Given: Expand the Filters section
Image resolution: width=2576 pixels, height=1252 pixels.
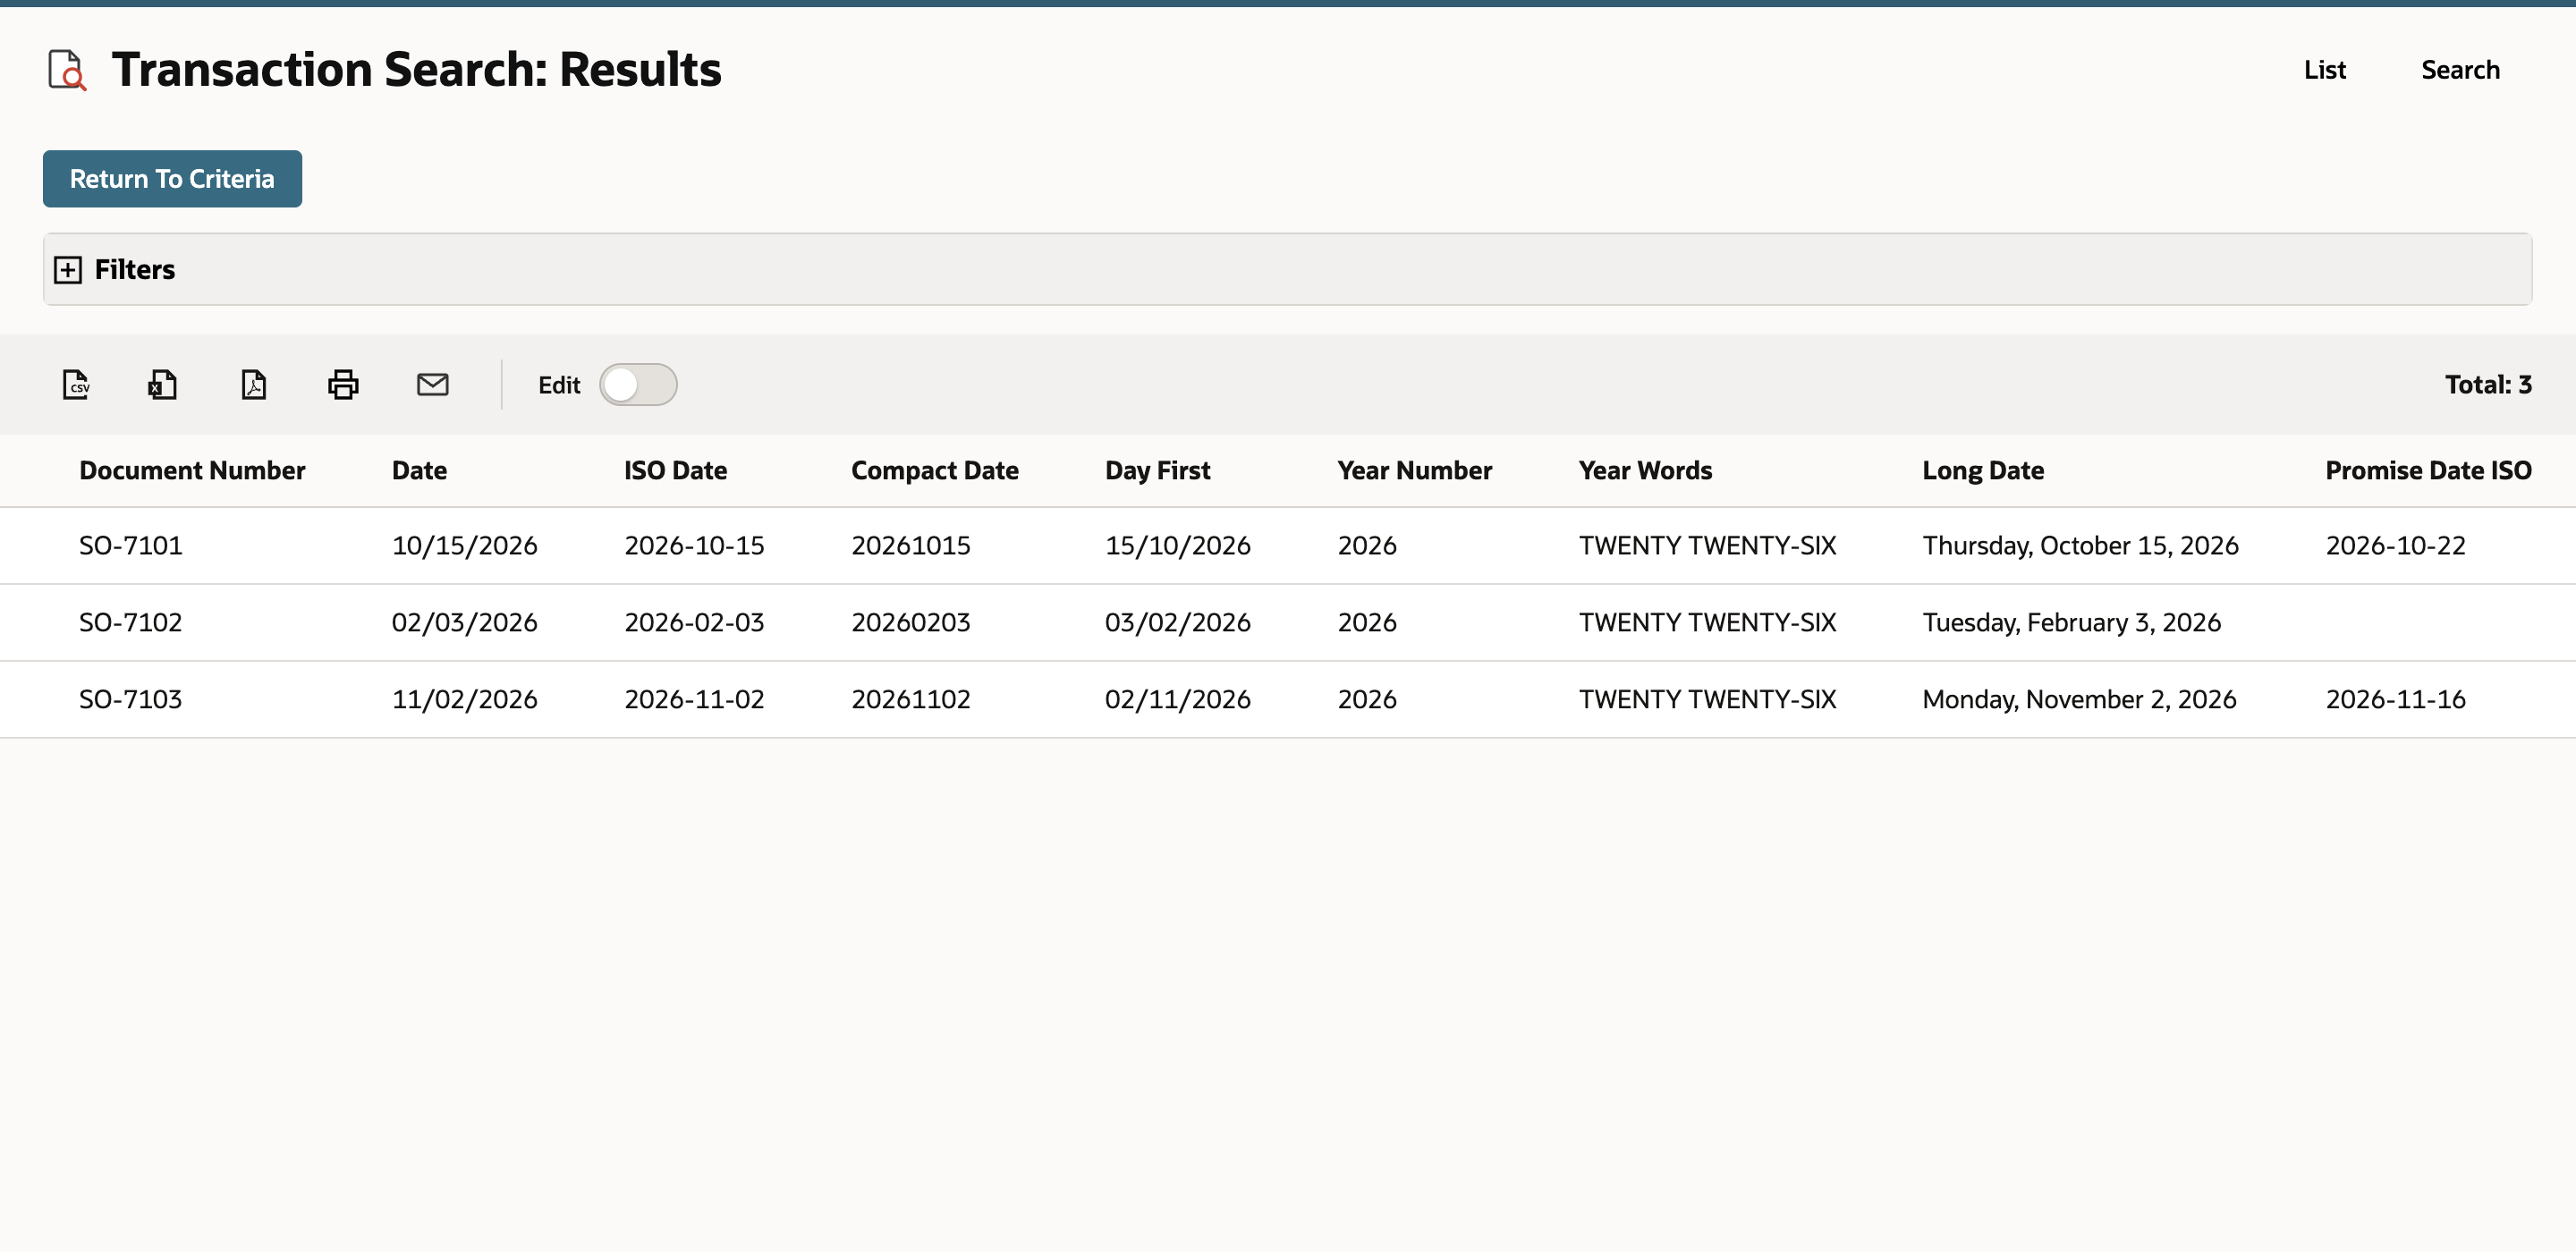Looking at the screenshot, I should [68, 269].
